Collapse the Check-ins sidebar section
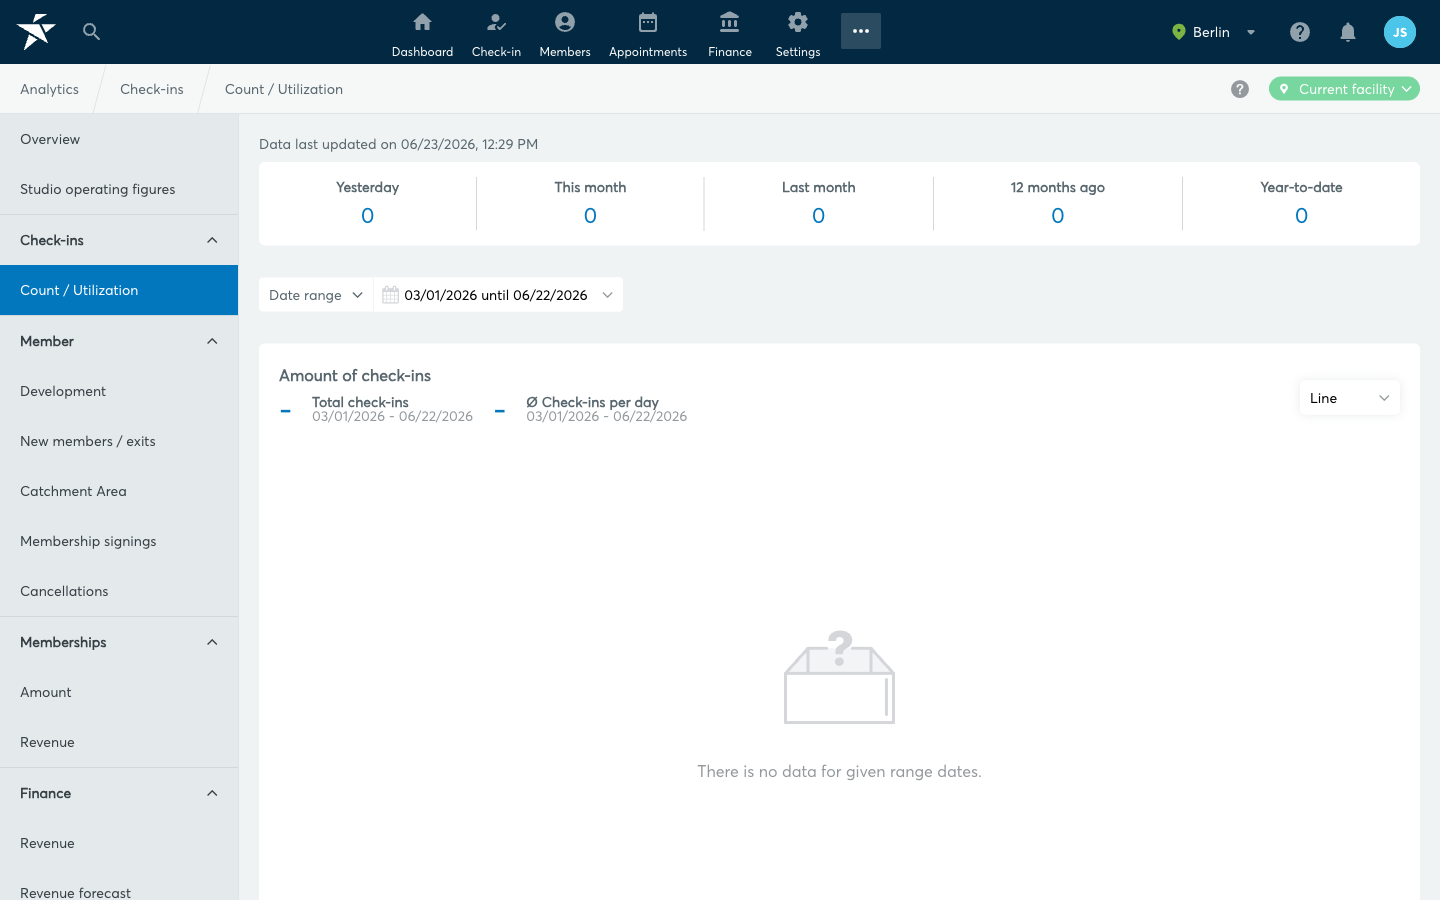The height and width of the screenshot is (900, 1440). [x=119, y=240]
